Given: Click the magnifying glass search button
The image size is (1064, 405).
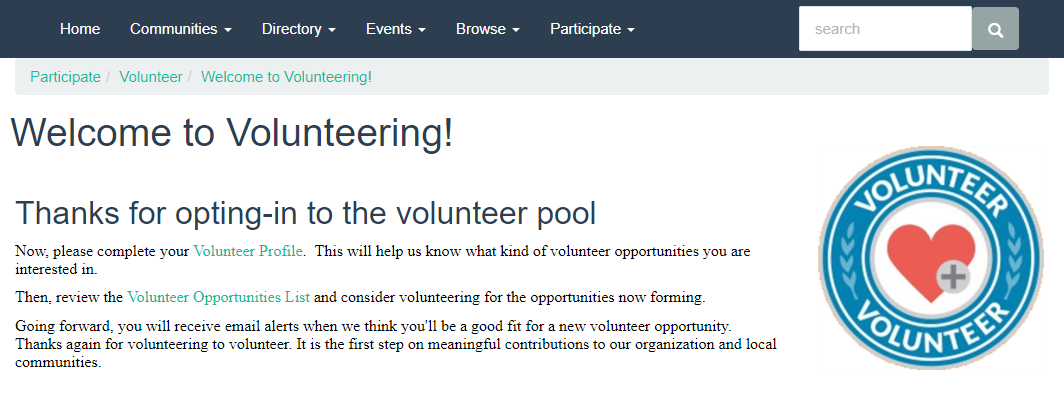Looking at the screenshot, I should point(995,28).
